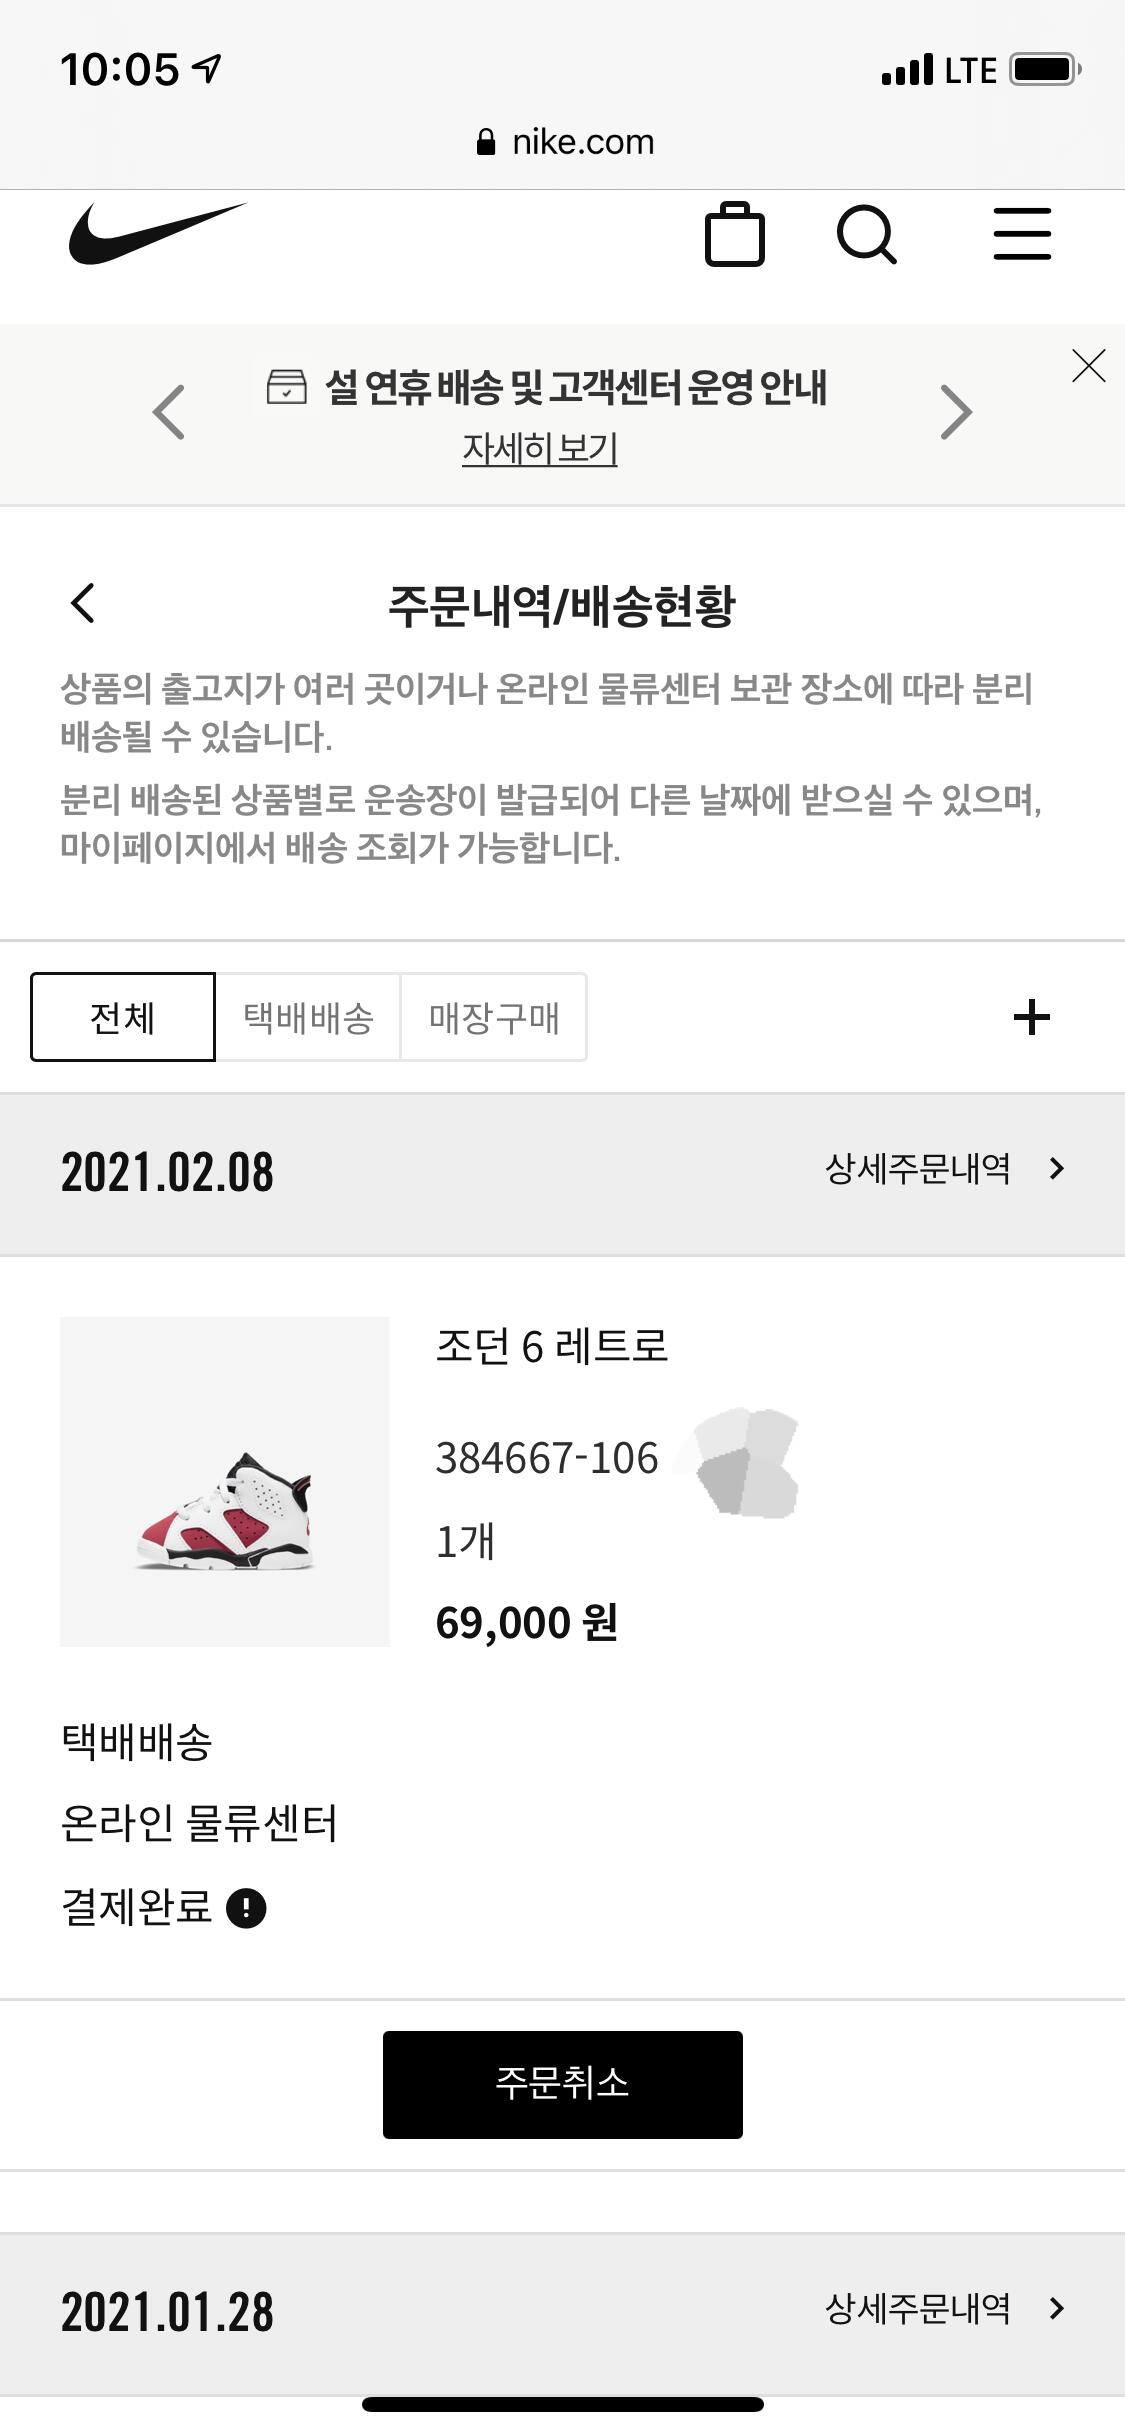
Task: Tap the nike.com address bar
Action: point(564,142)
